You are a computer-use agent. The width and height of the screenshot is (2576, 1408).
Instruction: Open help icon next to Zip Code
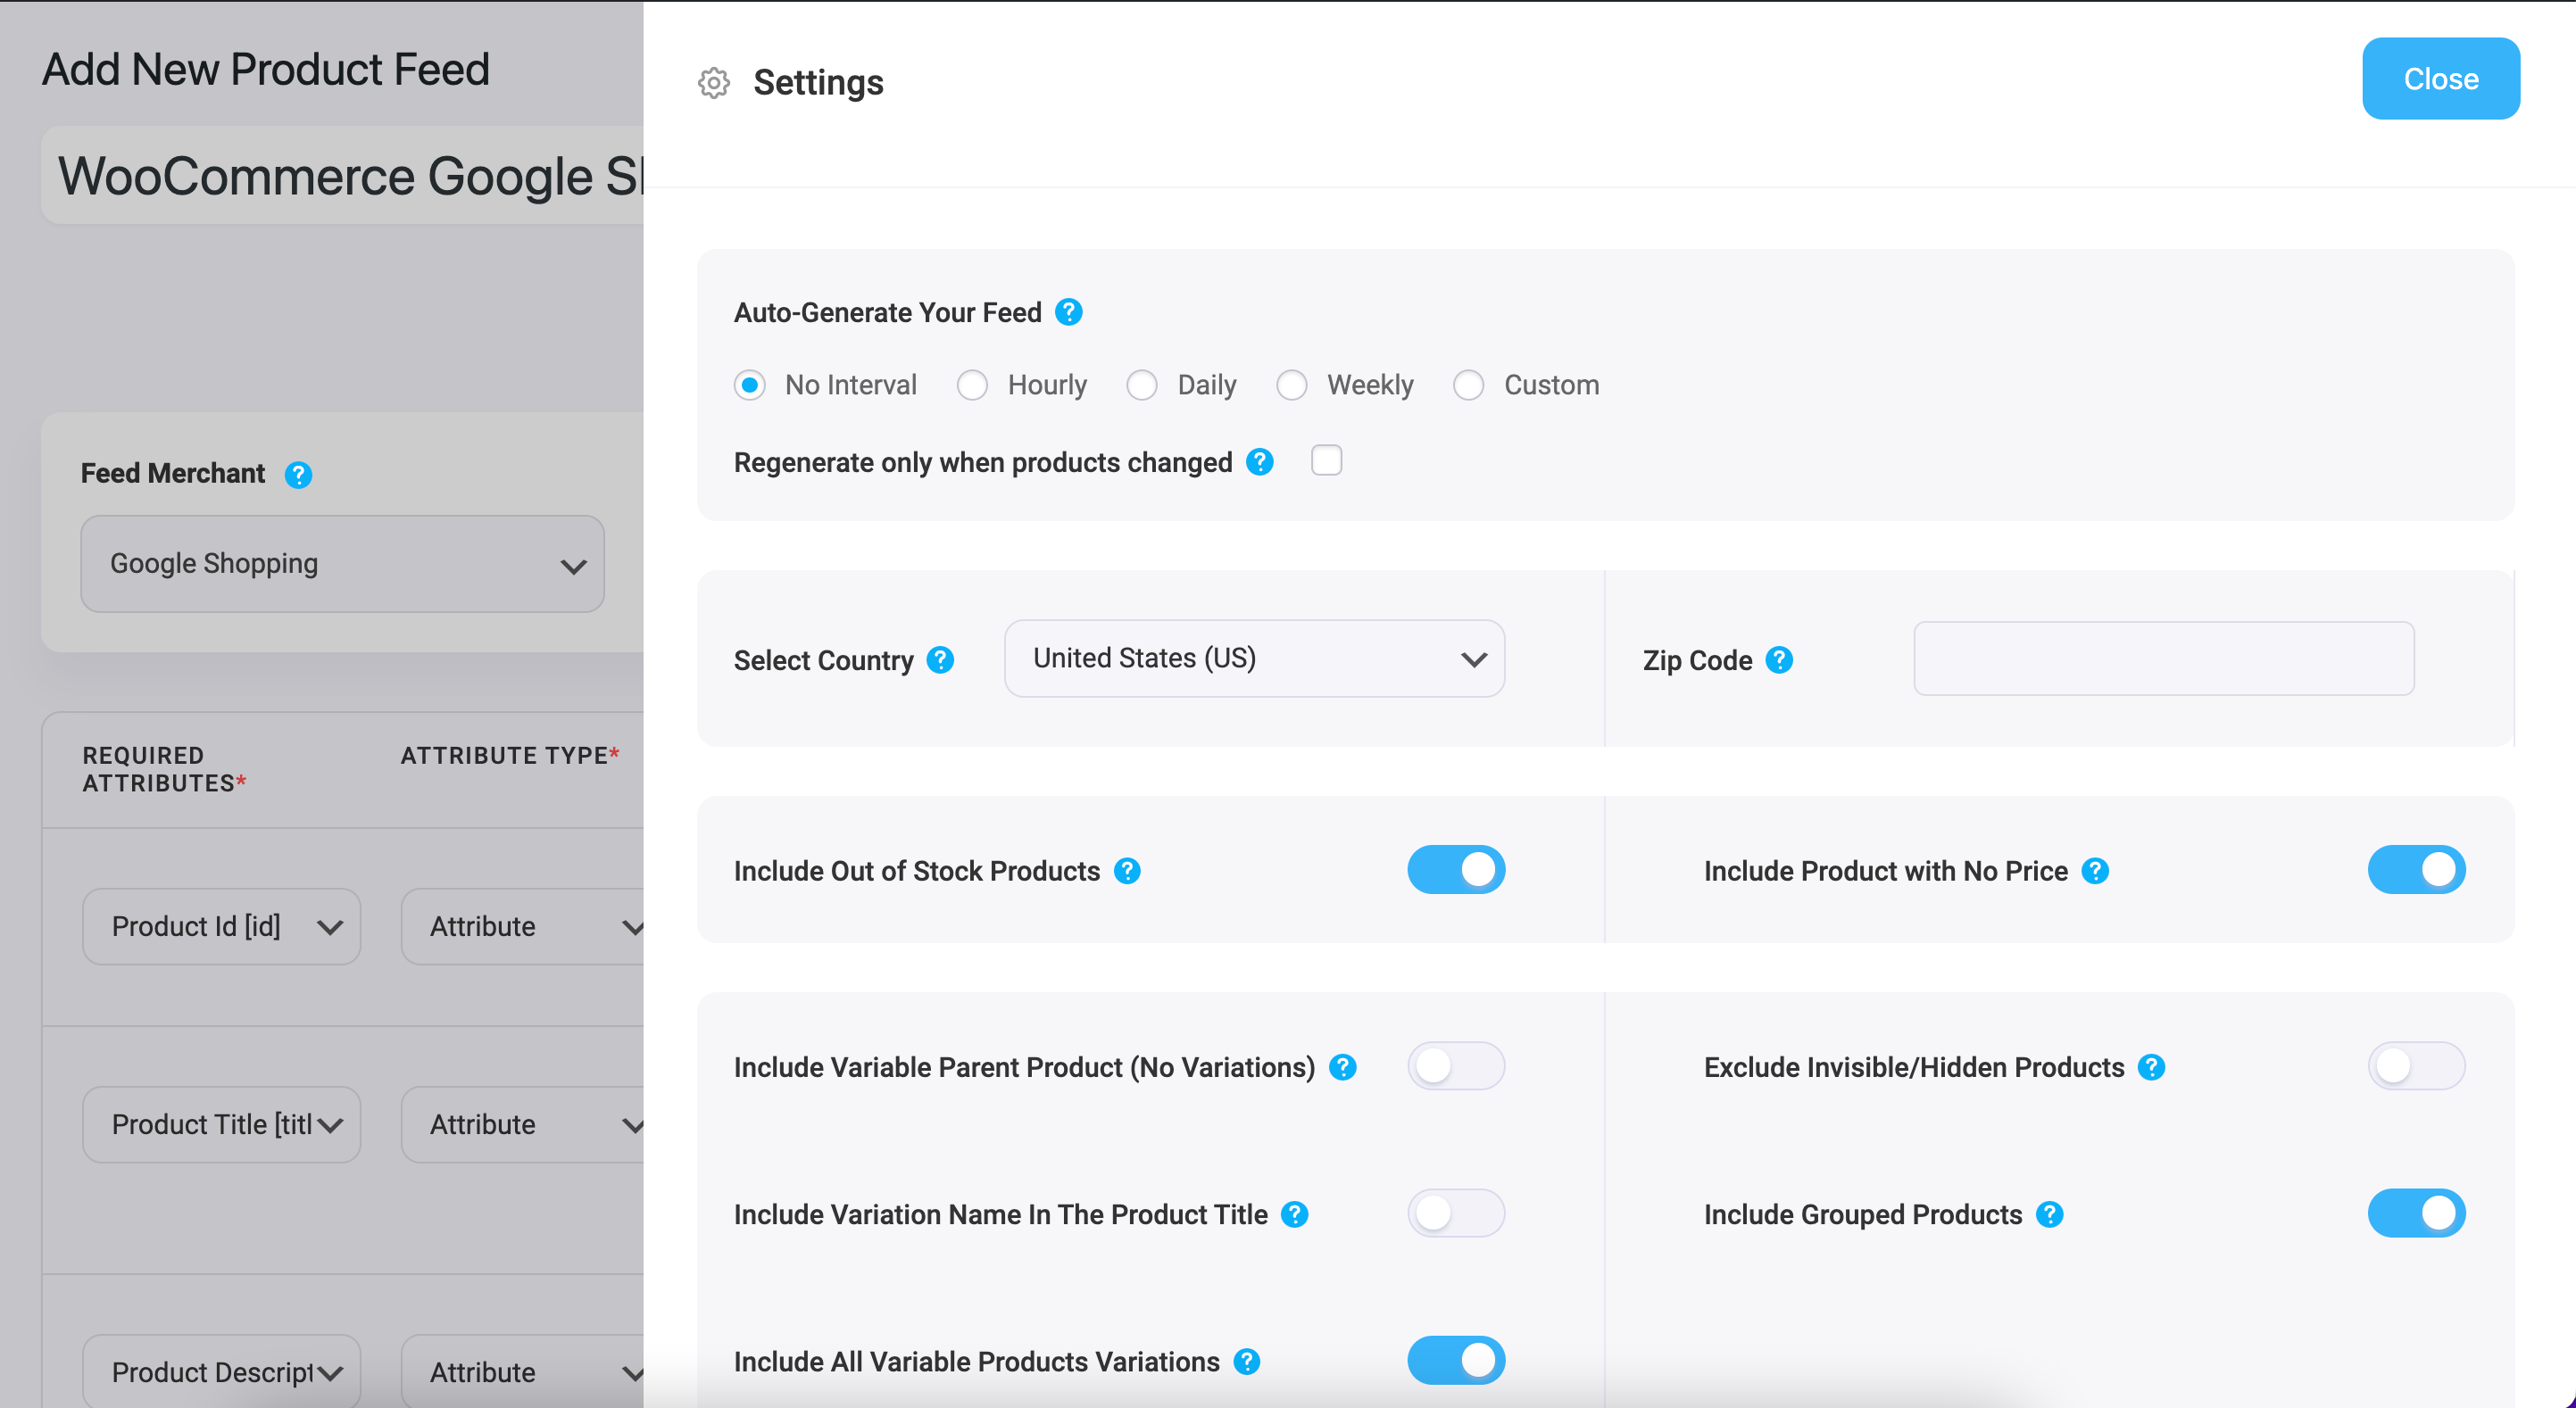pos(1779,660)
